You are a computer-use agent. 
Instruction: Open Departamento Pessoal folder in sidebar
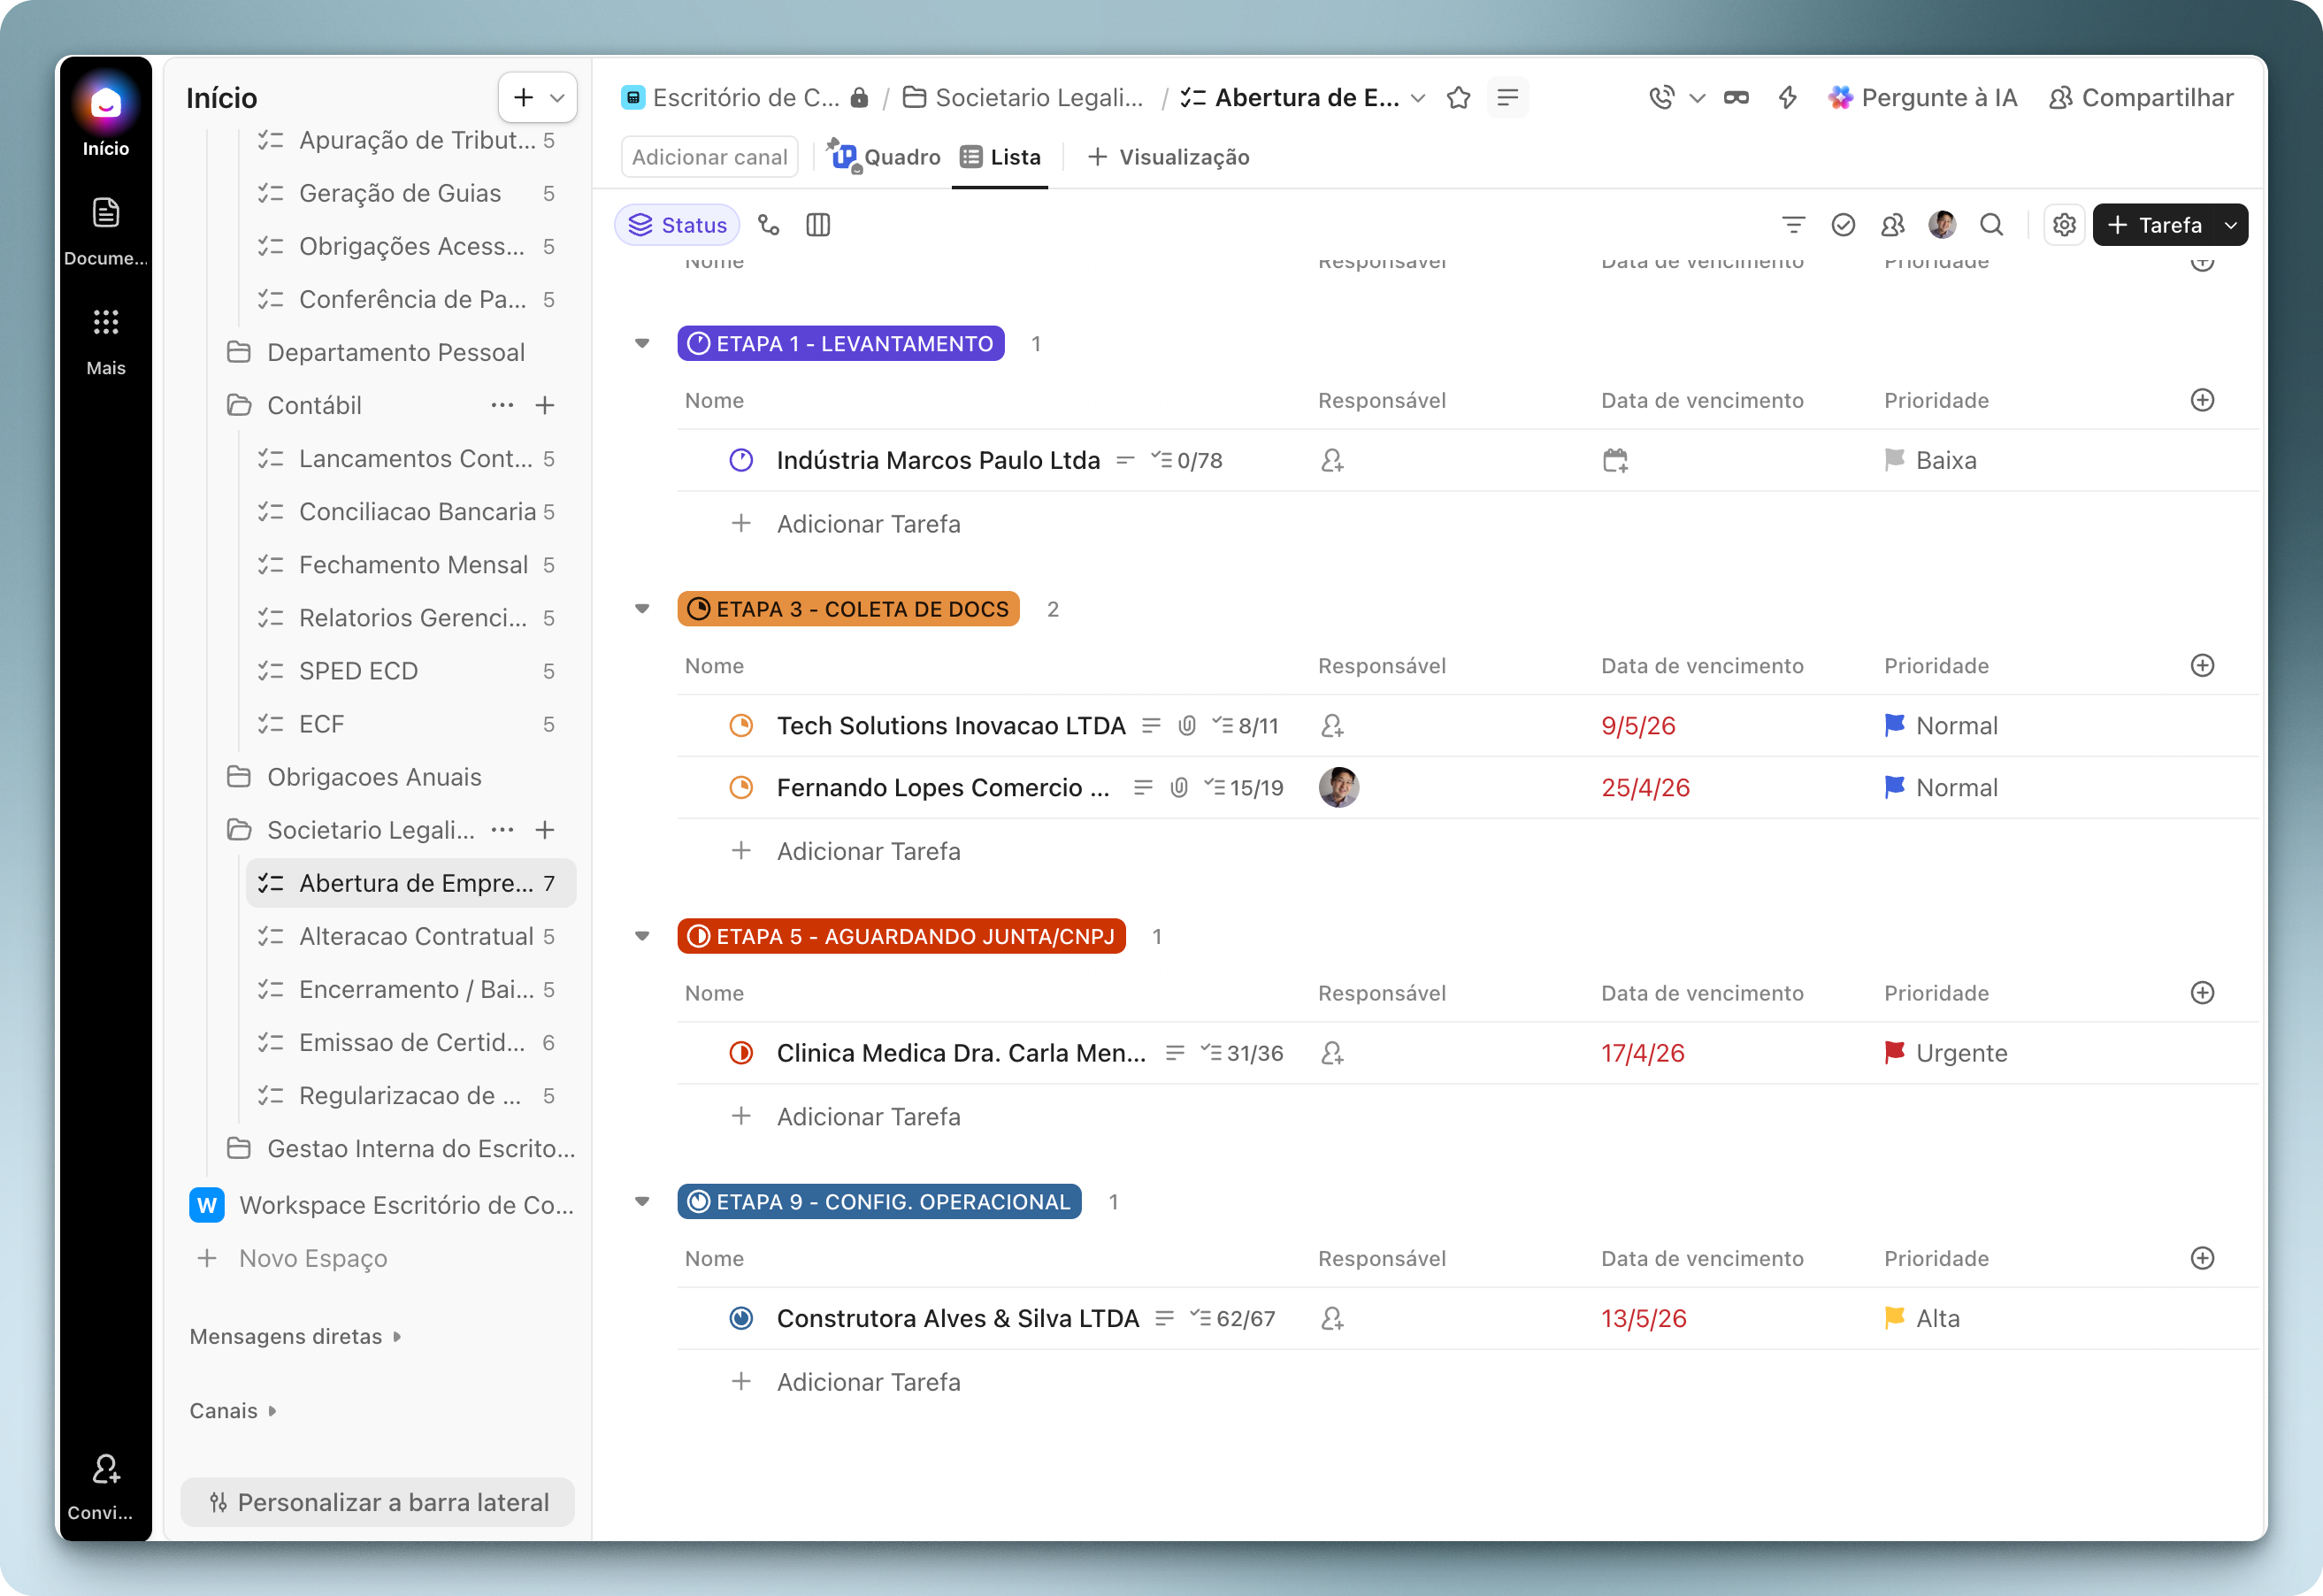pyautogui.click(x=395, y=353)
